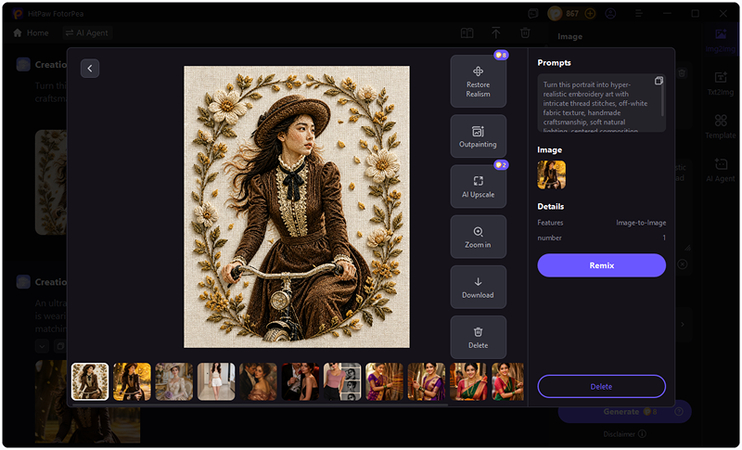Click the book guide icon in the top toolbar

pyautogui.click(x=467, y=33)
